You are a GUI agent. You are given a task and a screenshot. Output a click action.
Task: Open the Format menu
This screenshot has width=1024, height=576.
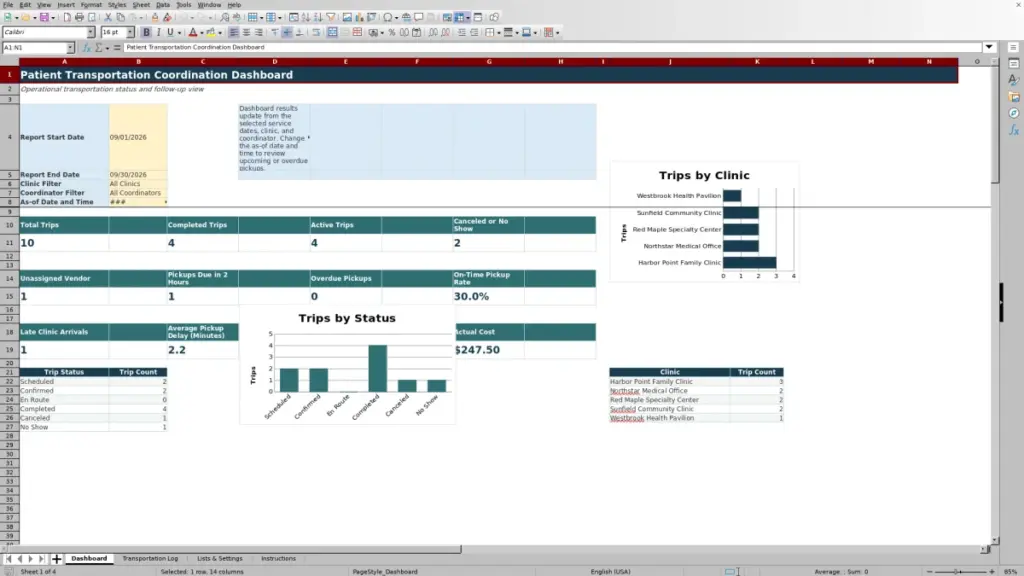[91, 5]
